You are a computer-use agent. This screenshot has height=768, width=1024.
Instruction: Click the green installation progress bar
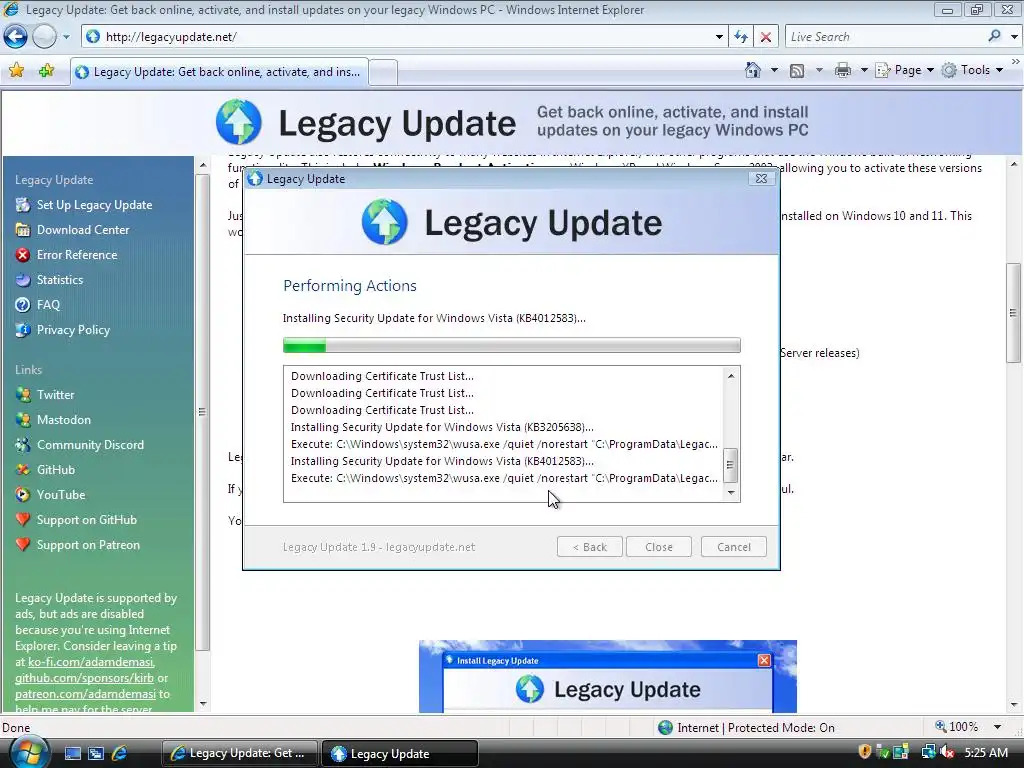pyautogui.click(x=511, y=345)
